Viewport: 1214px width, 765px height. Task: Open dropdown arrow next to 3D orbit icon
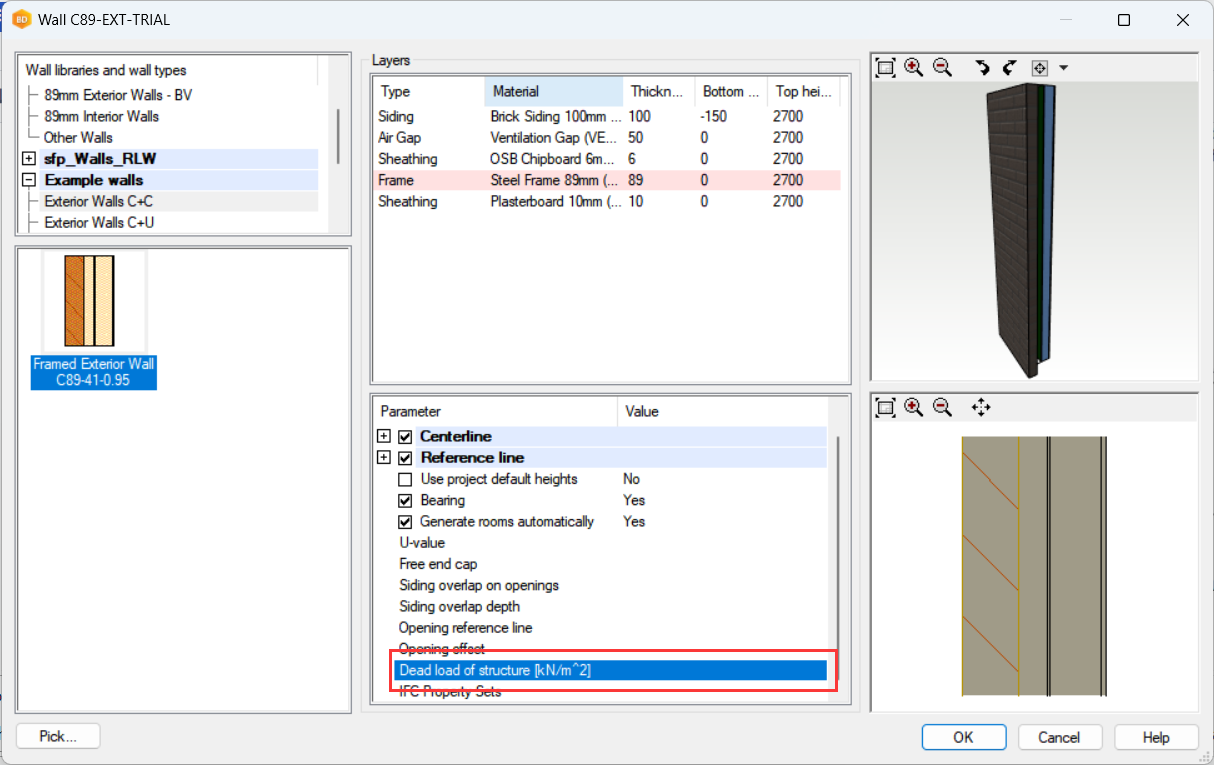click(x=1063, y=68)
